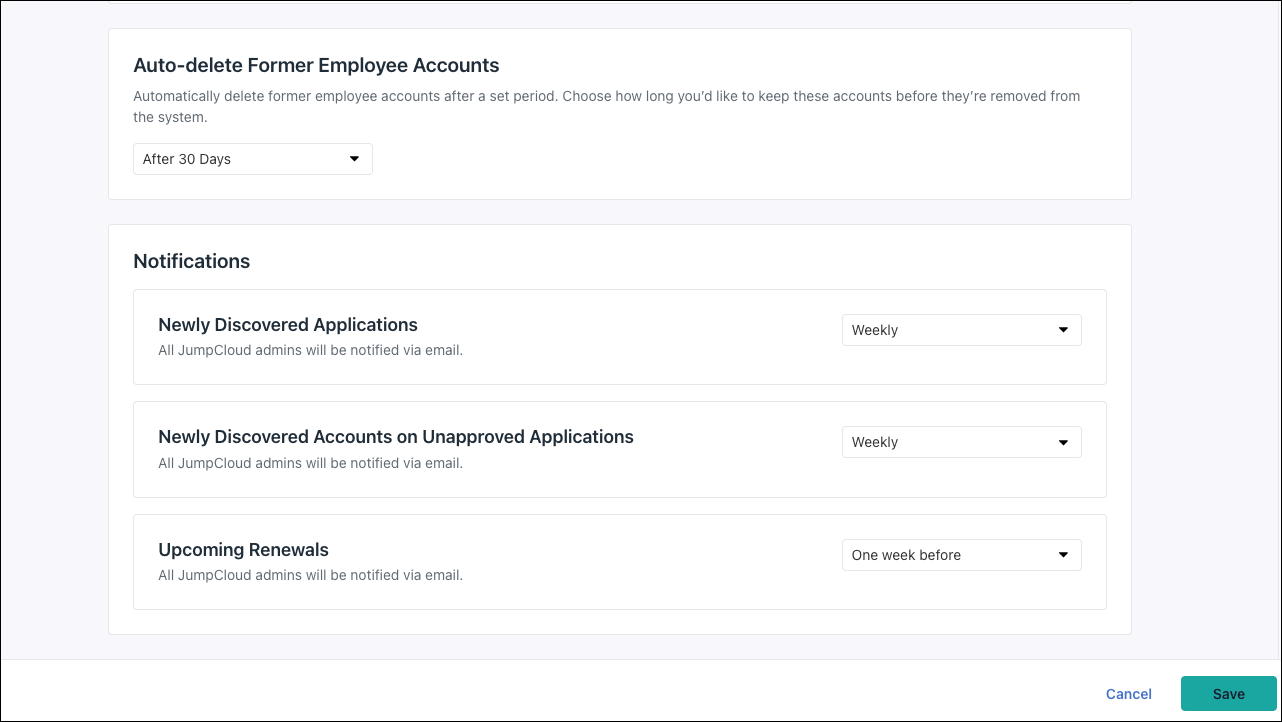Click the Upcoming Renewals card title
This screenshot has height=722, width=1282.
(243, 549)
